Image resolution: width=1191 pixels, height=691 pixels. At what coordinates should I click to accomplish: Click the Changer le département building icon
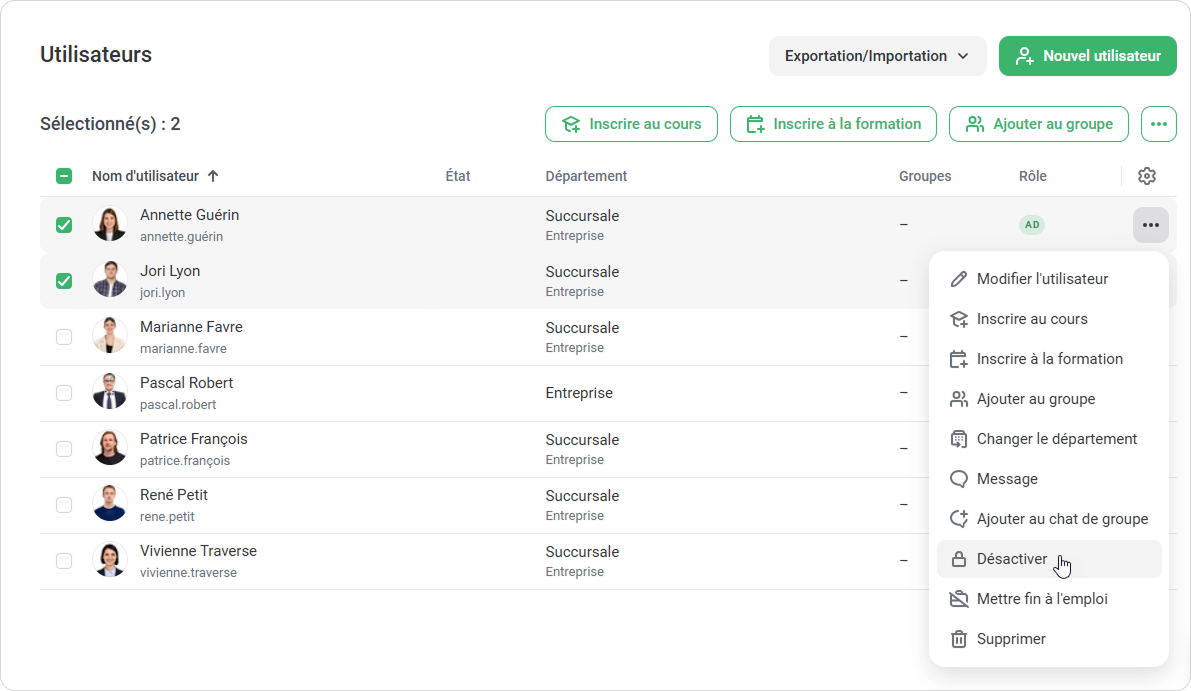(958, 439)
